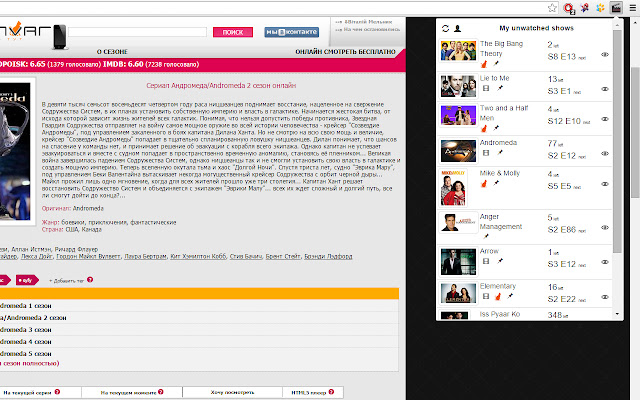Screen dimensions: 640x400
Task: Toggle eye icon for Two and a Half Men
Action: tap(605, 119)
